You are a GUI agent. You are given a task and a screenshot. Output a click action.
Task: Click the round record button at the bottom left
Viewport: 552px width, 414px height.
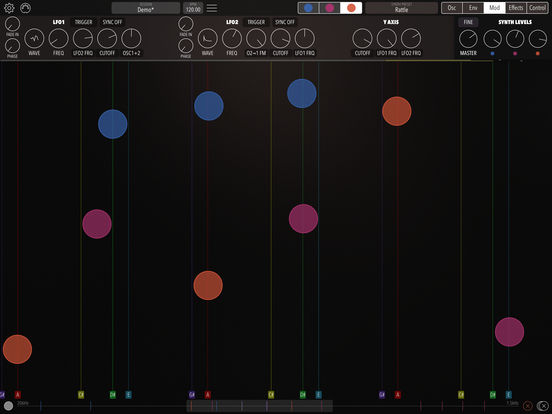(x=8, y=406)
